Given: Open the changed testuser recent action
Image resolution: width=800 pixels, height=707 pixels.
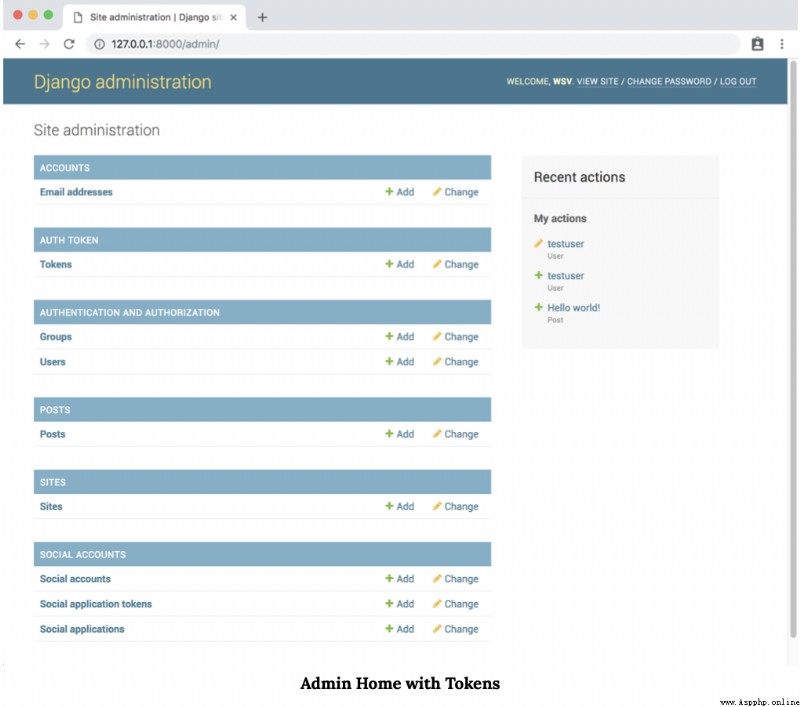Looking at the screenshot, I should click(x=565, y=244).
